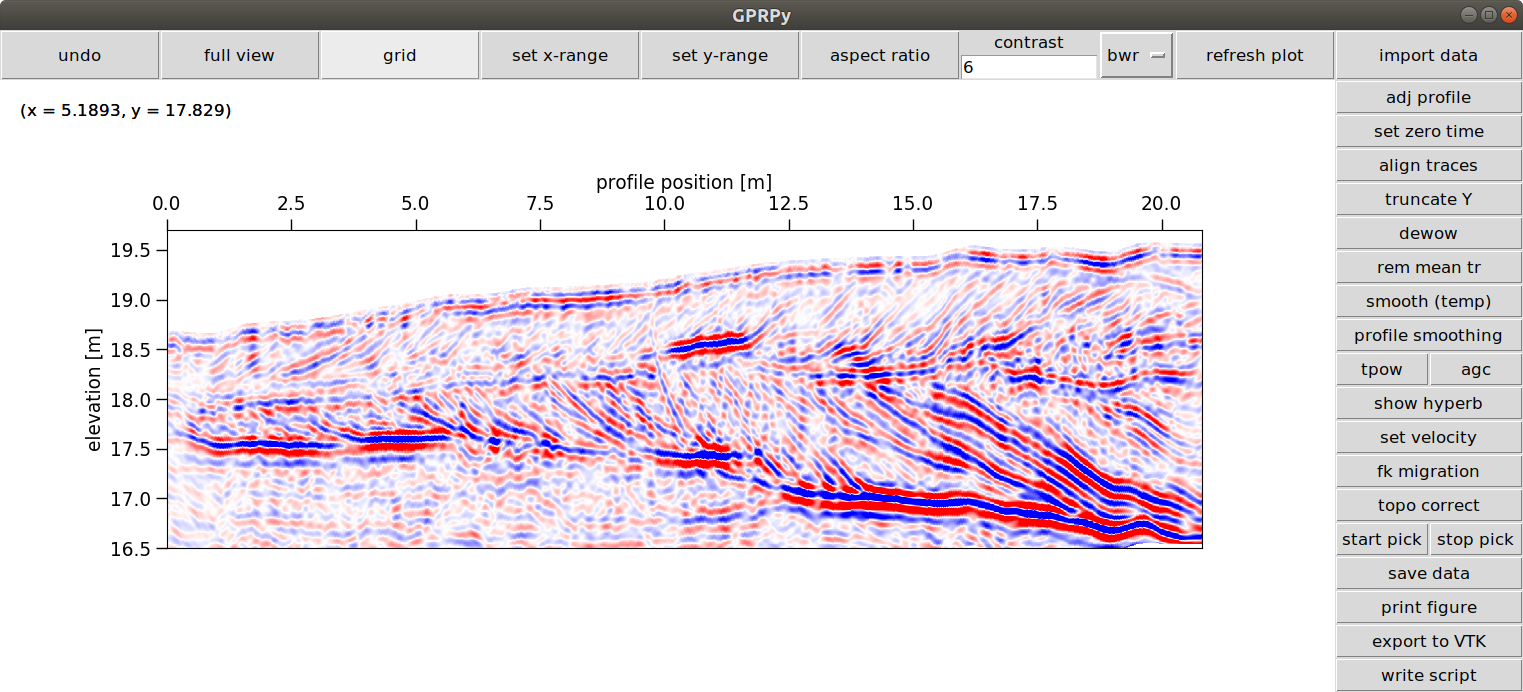Reset plot with full view button
1523x692 pixels.
[x=240, y=55]
